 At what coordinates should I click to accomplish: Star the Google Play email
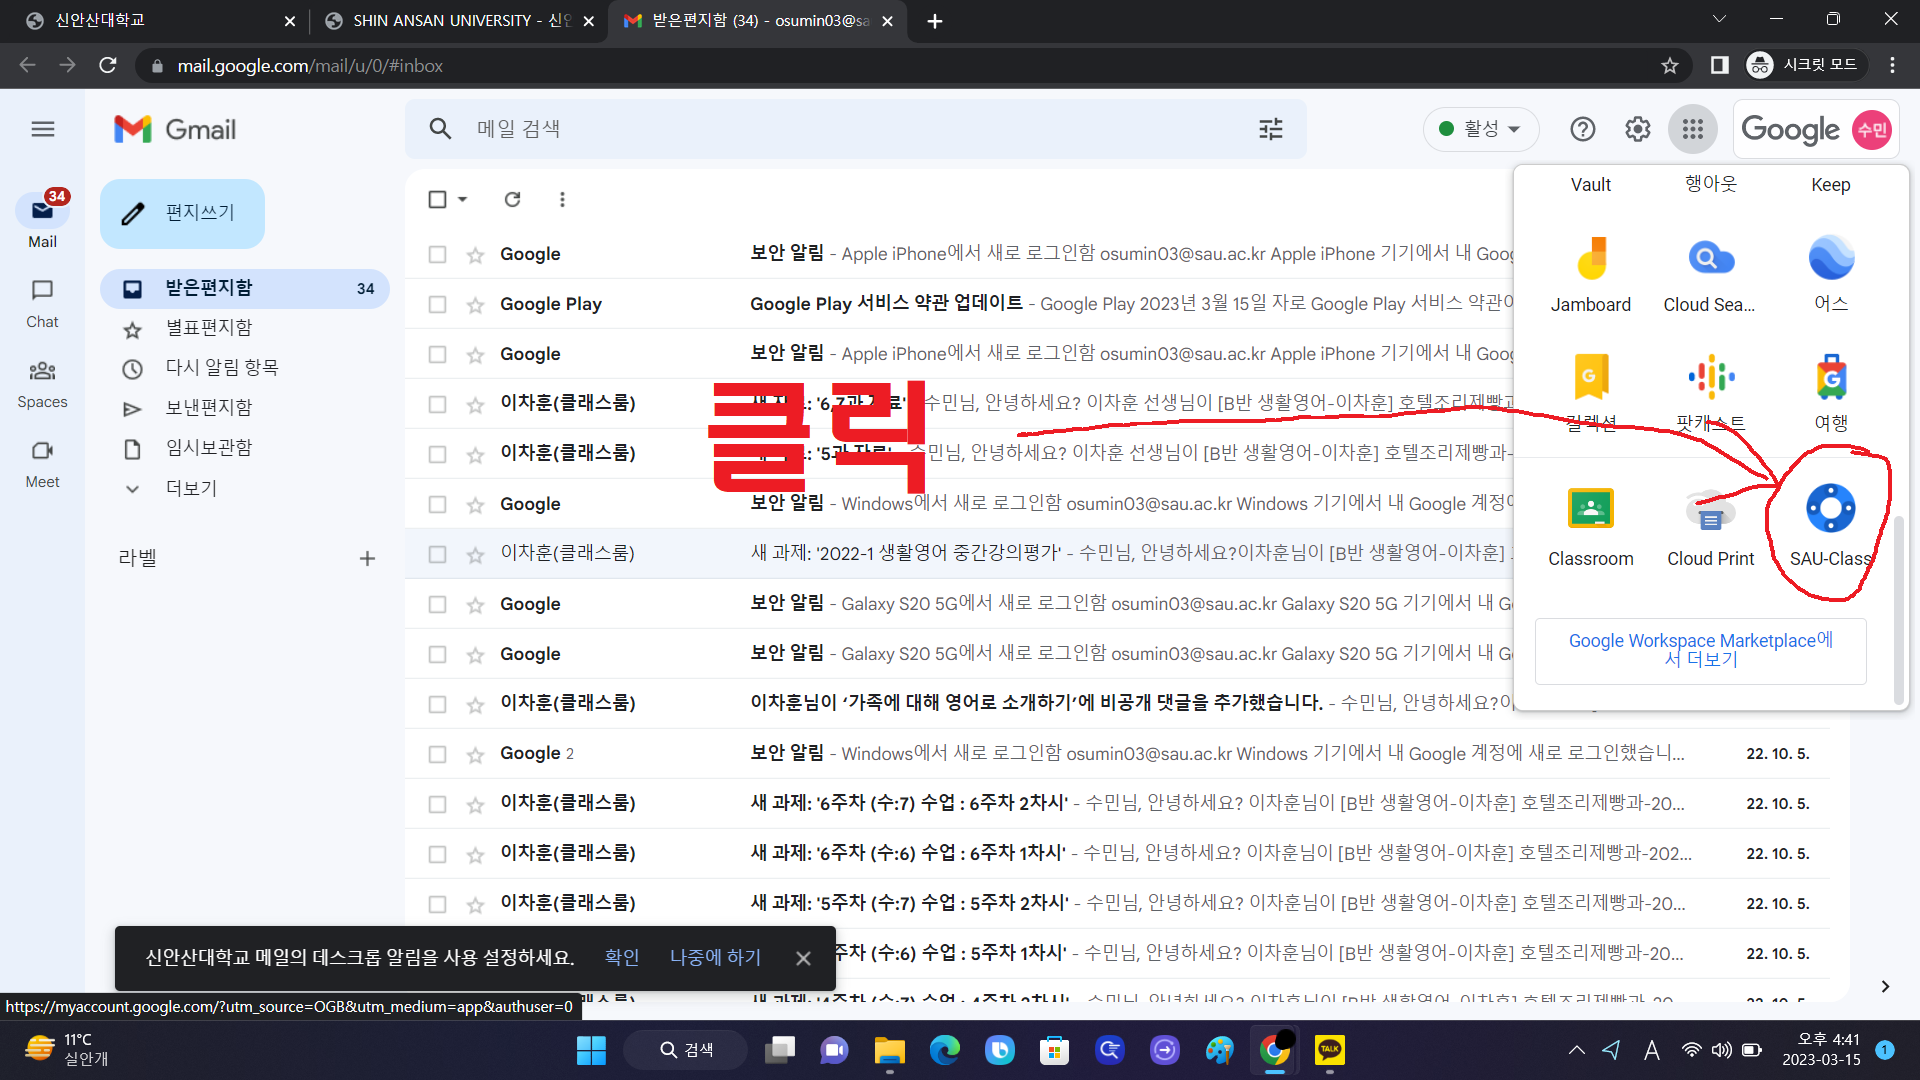click(475, 304)
